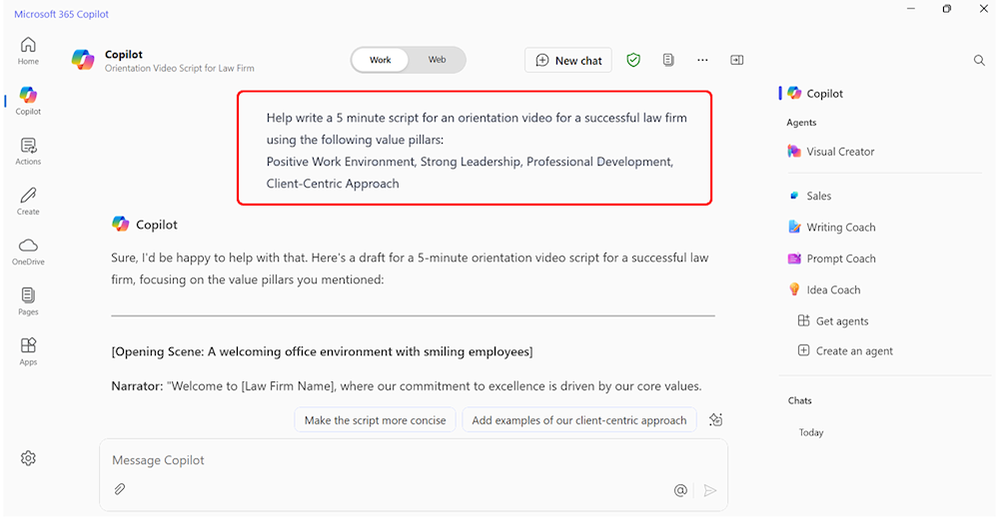Image resolution: width=999 pixels, height=521 pixels.
Task: Open the notebook page icon in header
Action: click(x=668, y=60)
